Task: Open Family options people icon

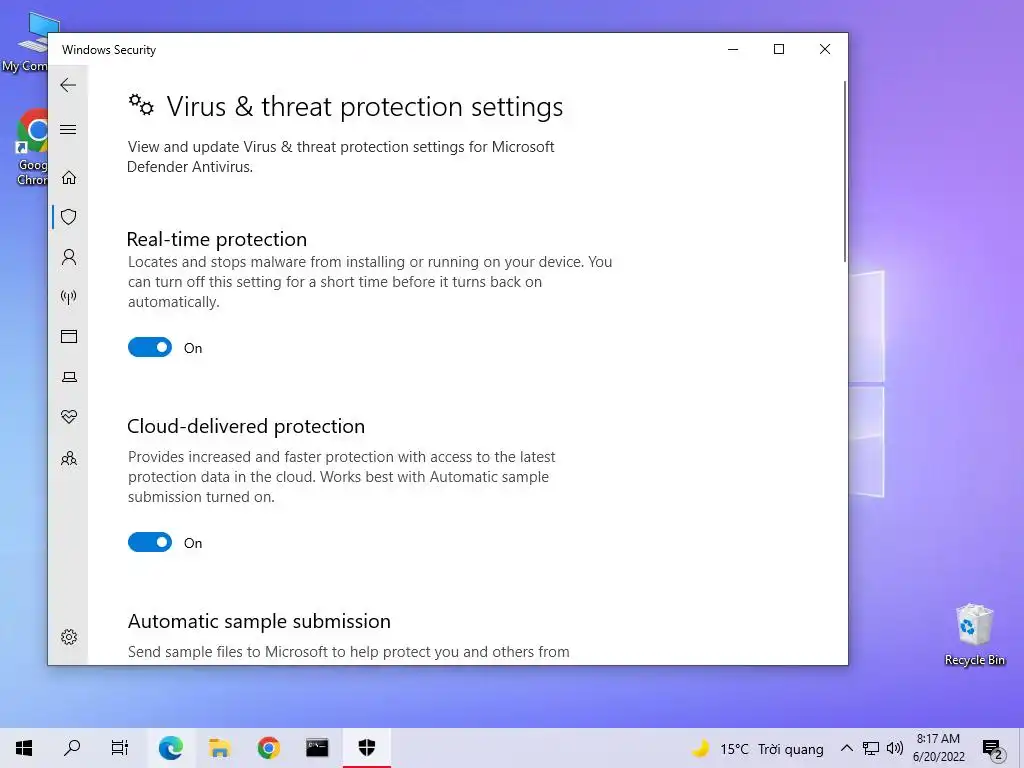Action: tap(69, 458)
